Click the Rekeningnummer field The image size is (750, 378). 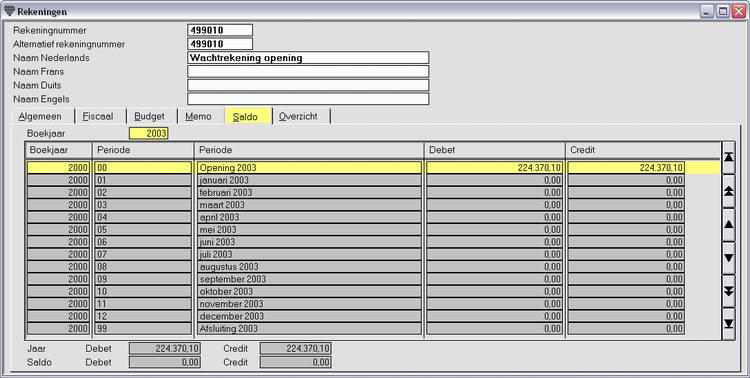(x=220, y=30)
